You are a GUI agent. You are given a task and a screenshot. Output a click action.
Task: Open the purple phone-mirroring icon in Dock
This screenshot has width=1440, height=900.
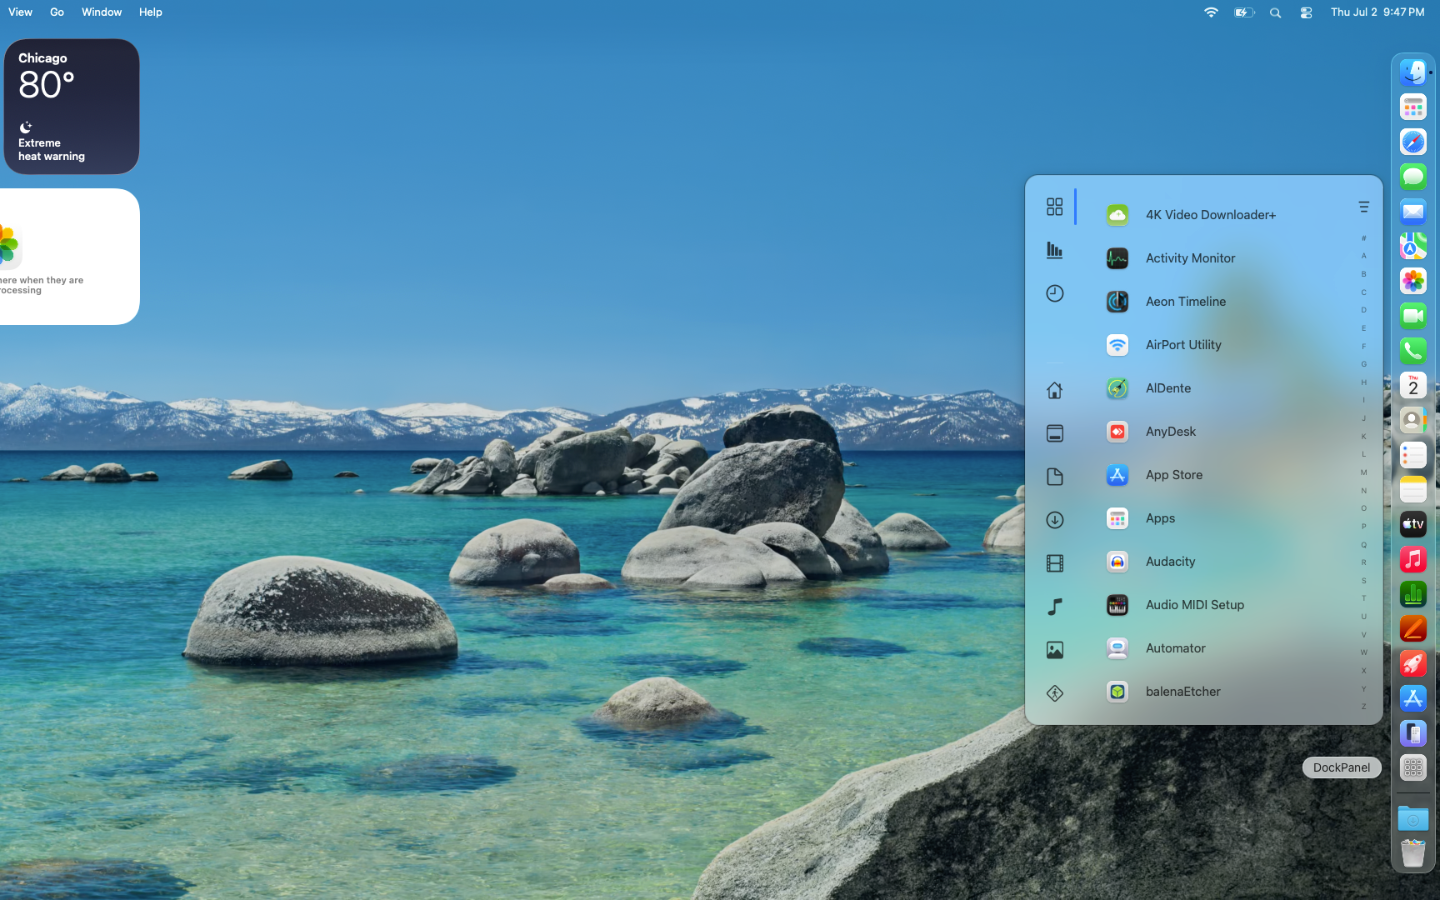(x=1413, y=733)
